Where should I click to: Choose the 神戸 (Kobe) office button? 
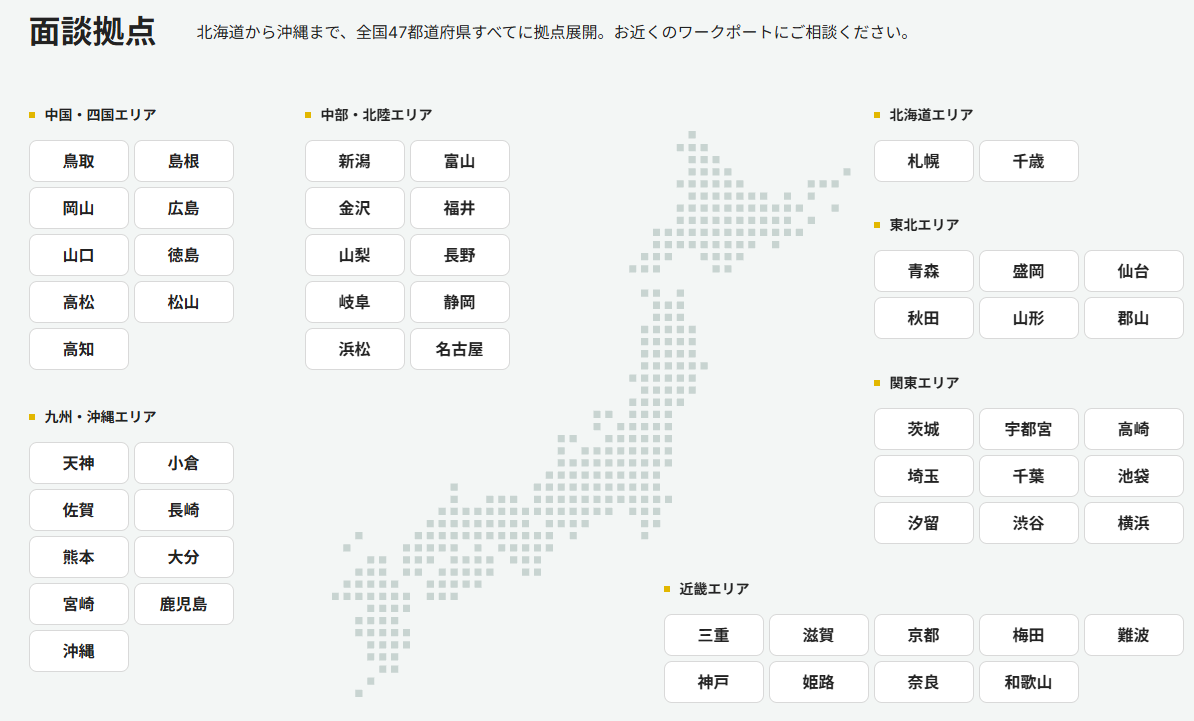(x=713, y=682)
